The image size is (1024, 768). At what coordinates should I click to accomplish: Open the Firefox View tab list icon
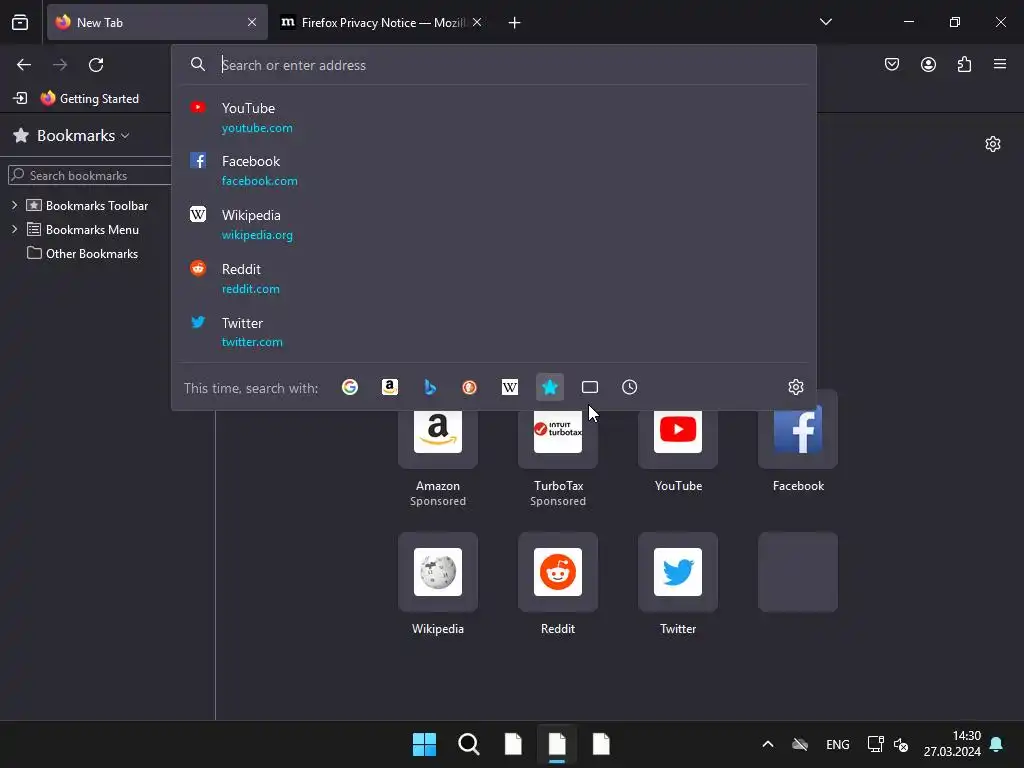click(20, 22)
